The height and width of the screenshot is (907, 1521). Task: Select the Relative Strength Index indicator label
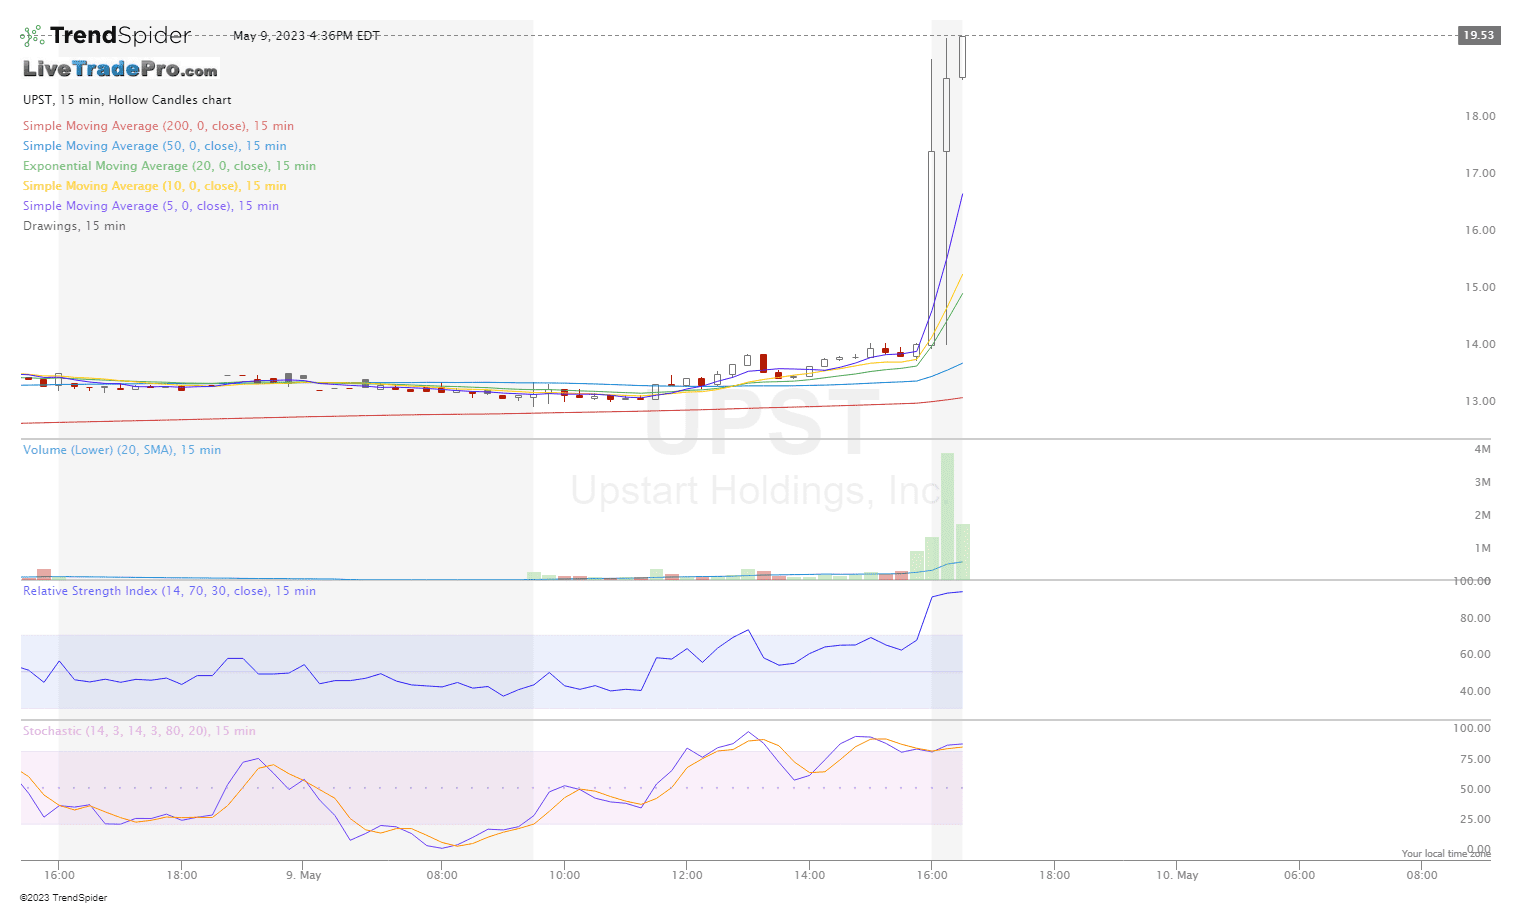tap(168, 591)
